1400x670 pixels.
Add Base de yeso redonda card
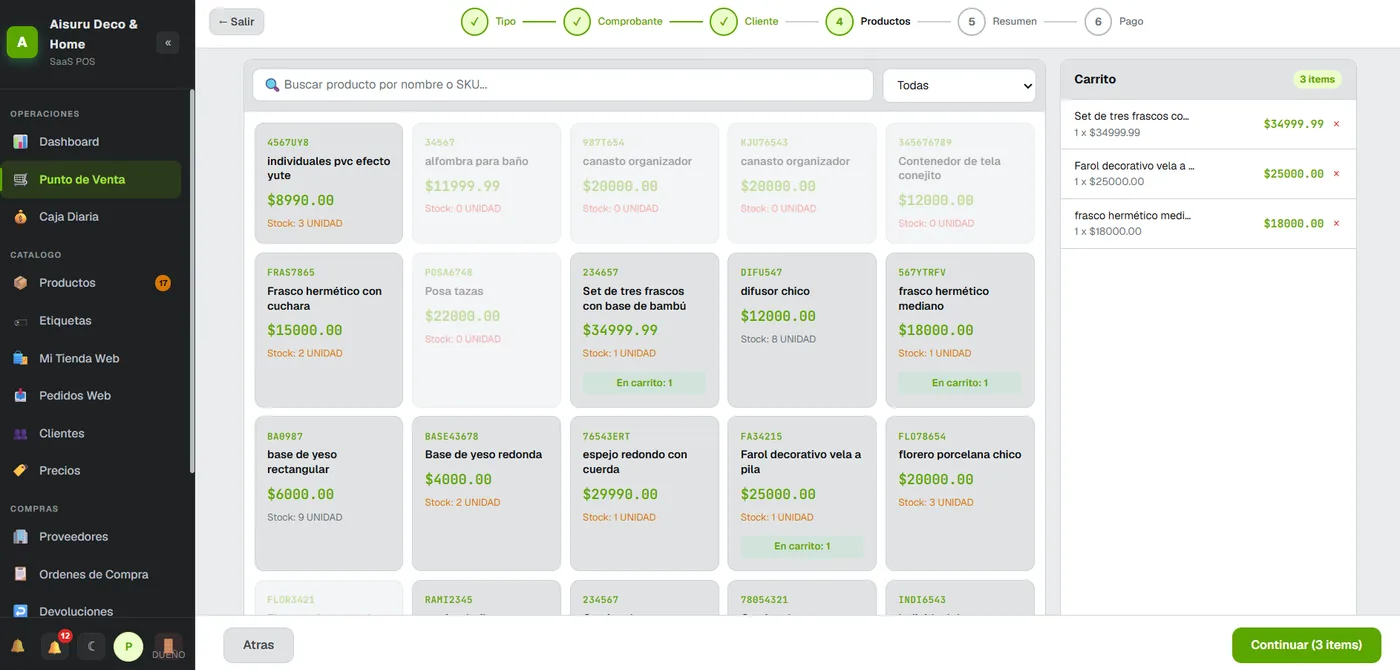tap(486, 494)
